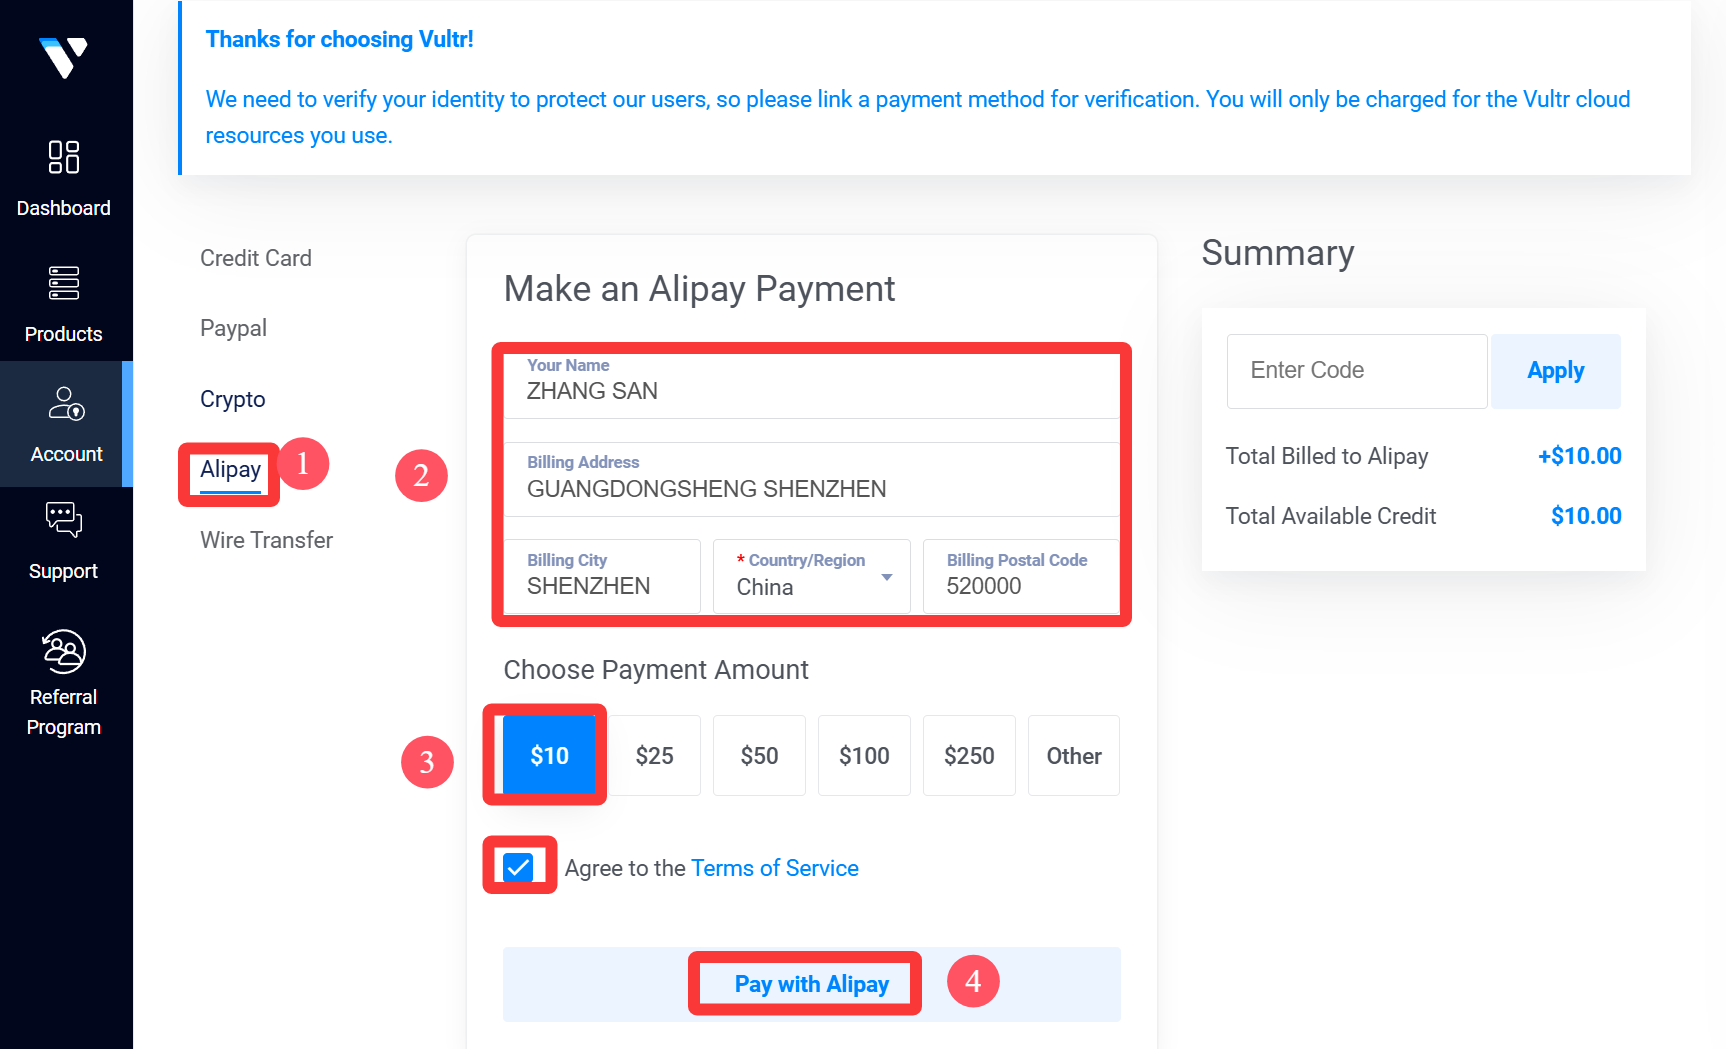The image size is (1726, 1049).
Task: Toggle the Terms of Service agreement checkbox
Action: pos(518,867)
